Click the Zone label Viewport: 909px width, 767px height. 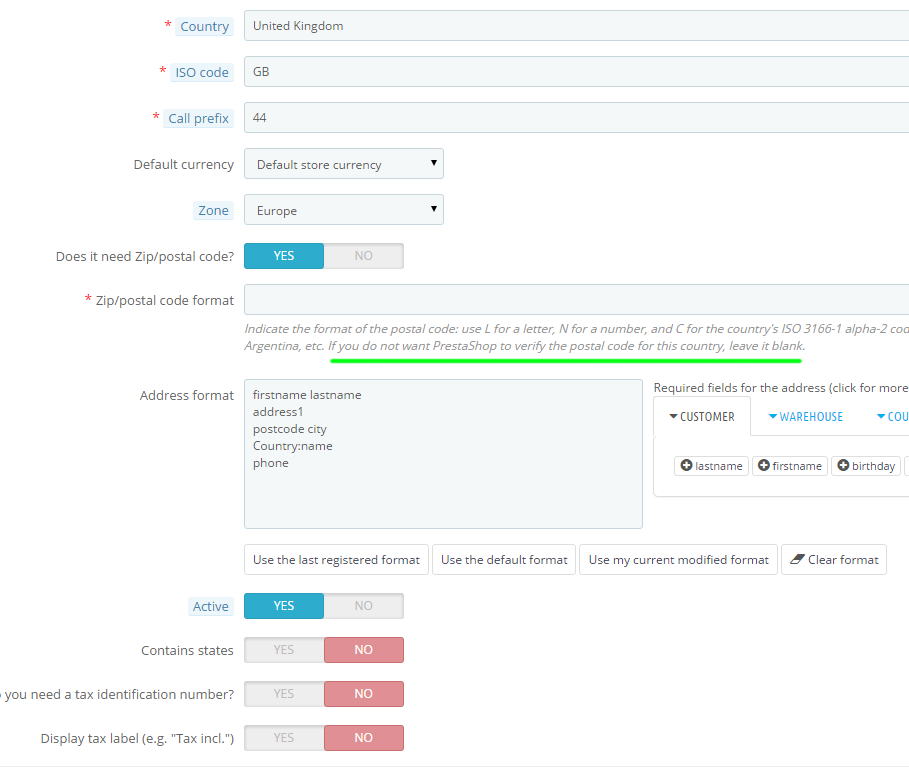tap(213, 210)
